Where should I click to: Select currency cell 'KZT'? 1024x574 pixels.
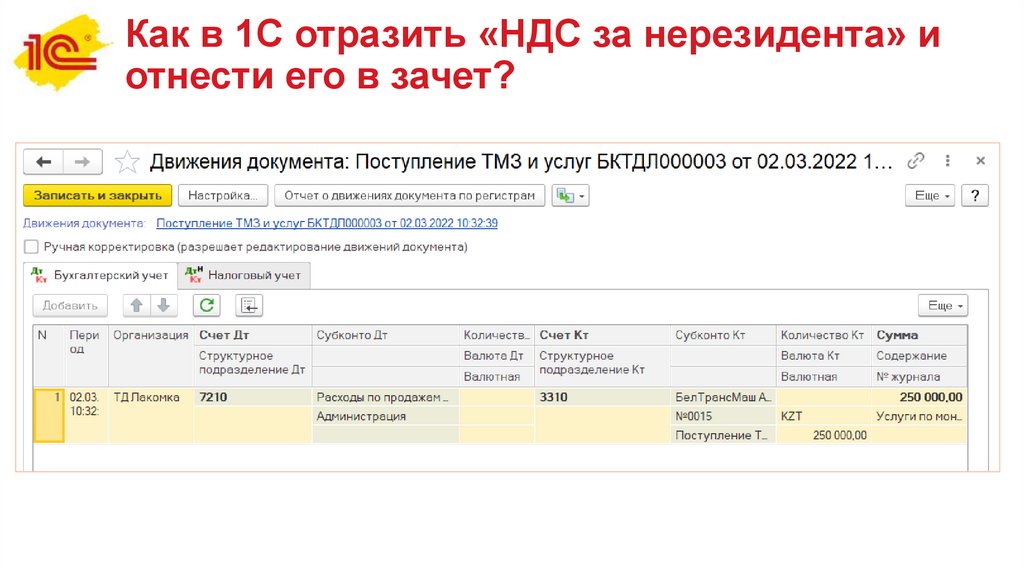coord(824,416)
